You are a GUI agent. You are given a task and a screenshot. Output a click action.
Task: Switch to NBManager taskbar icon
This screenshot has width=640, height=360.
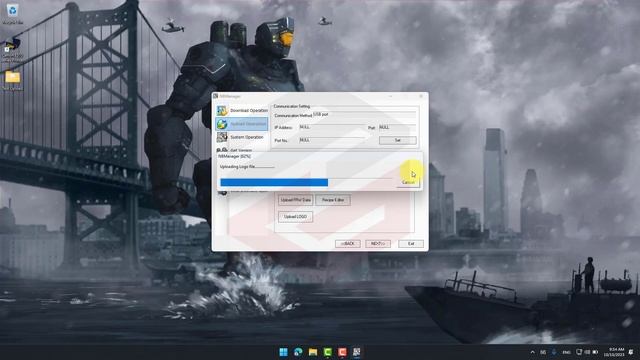[357, 352]
